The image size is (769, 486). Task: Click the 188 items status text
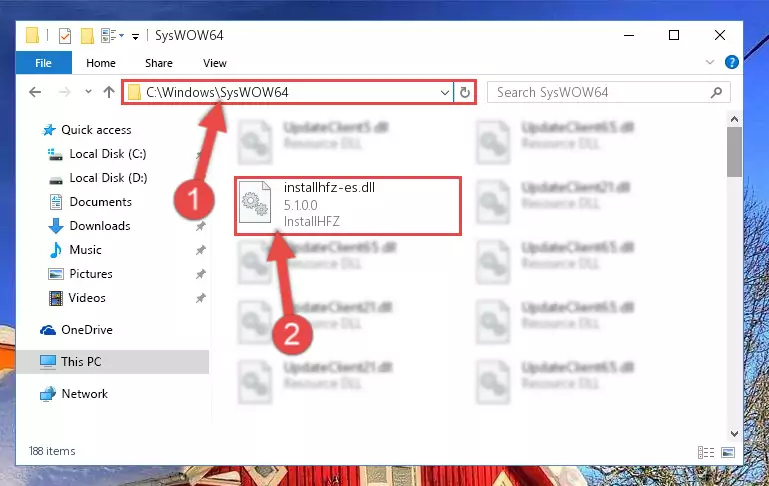pos(52,451)
